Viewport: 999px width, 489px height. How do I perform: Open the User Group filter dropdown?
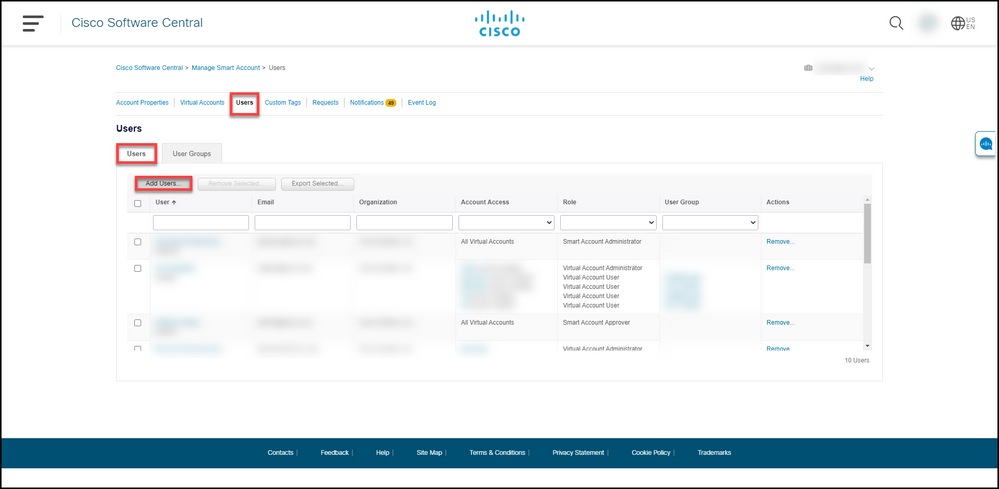pyautogui.click(x=710, y=223)
